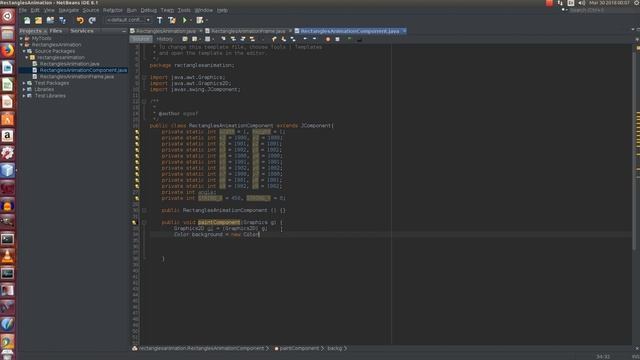The image size is (640, 360).
Task: Click the lightbulb hint beside paintComponent line
Action: [x=134, y=222]
